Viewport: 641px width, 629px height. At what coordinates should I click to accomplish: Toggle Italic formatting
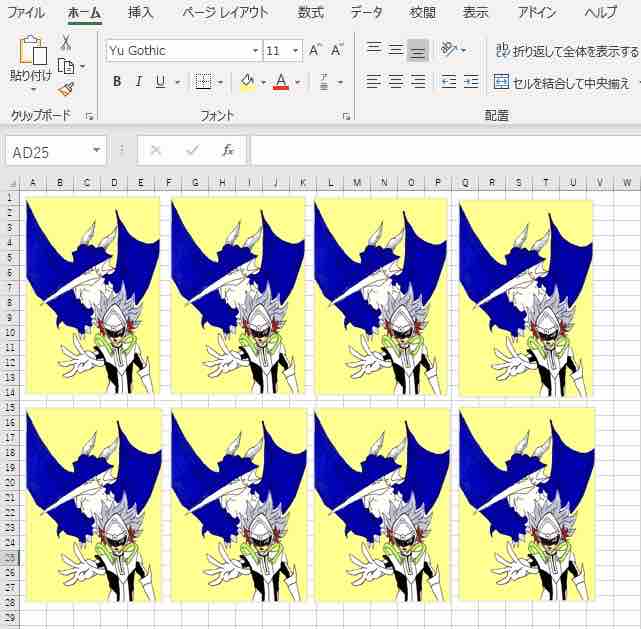(x=139, y=82)
